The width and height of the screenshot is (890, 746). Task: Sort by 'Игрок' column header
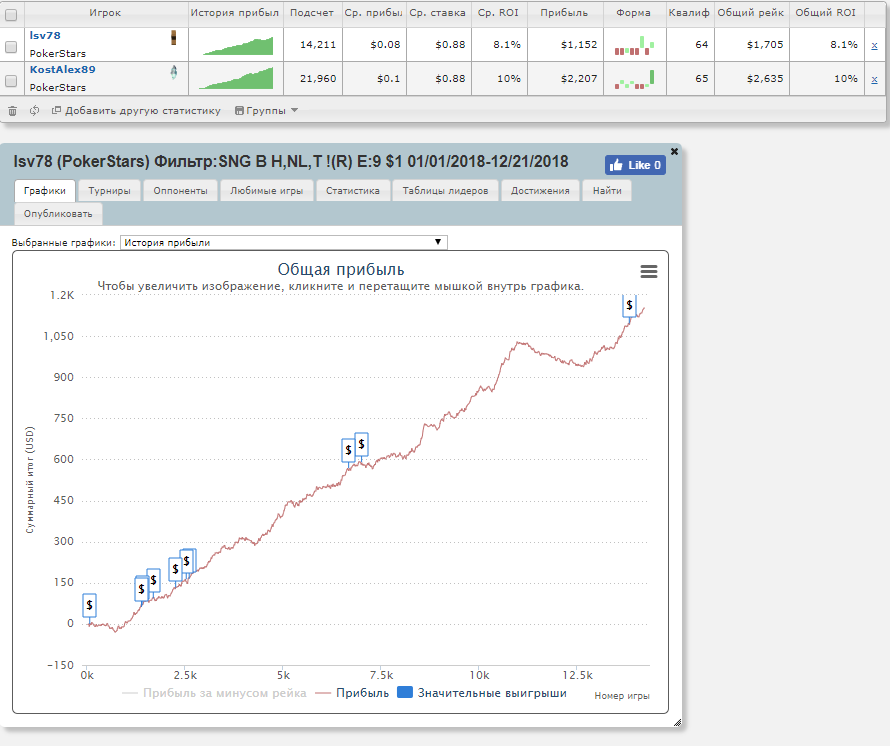105,12
